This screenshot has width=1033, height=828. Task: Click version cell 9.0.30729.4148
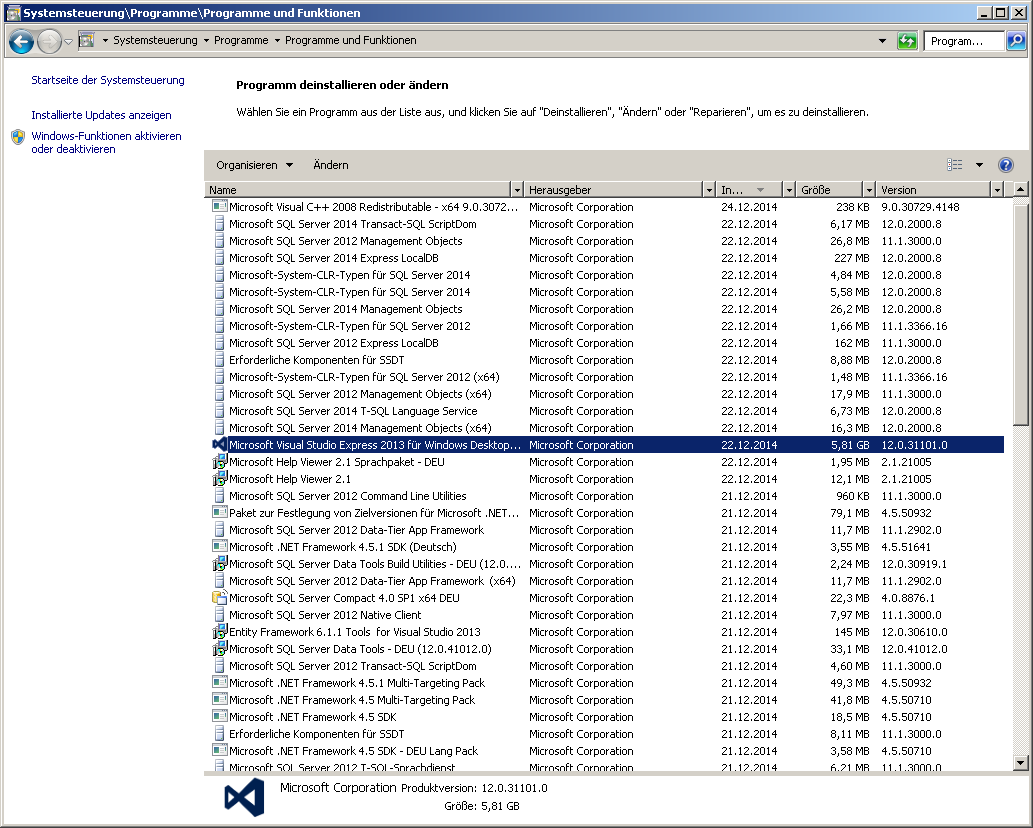pyautogui.click(x=920, y=207)
